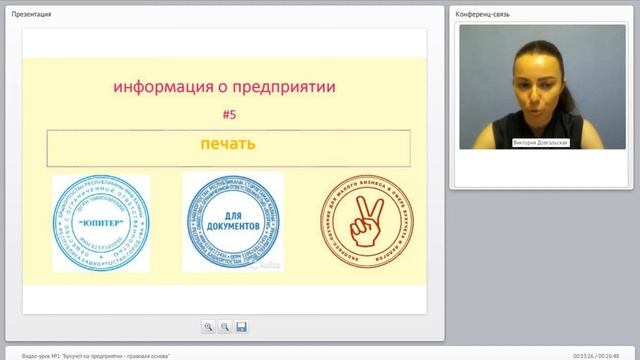Image resolution: width=640 pixels, height=360 pixels.
Task: Click the slide number '#5'
Action: [229, 115]
